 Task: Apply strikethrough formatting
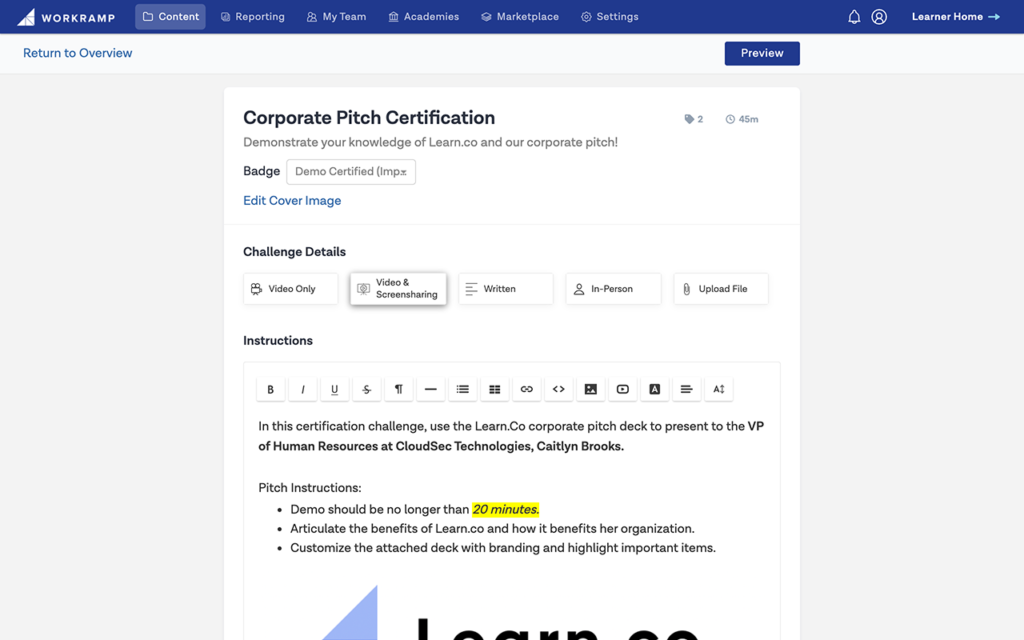tap(366, 389)
